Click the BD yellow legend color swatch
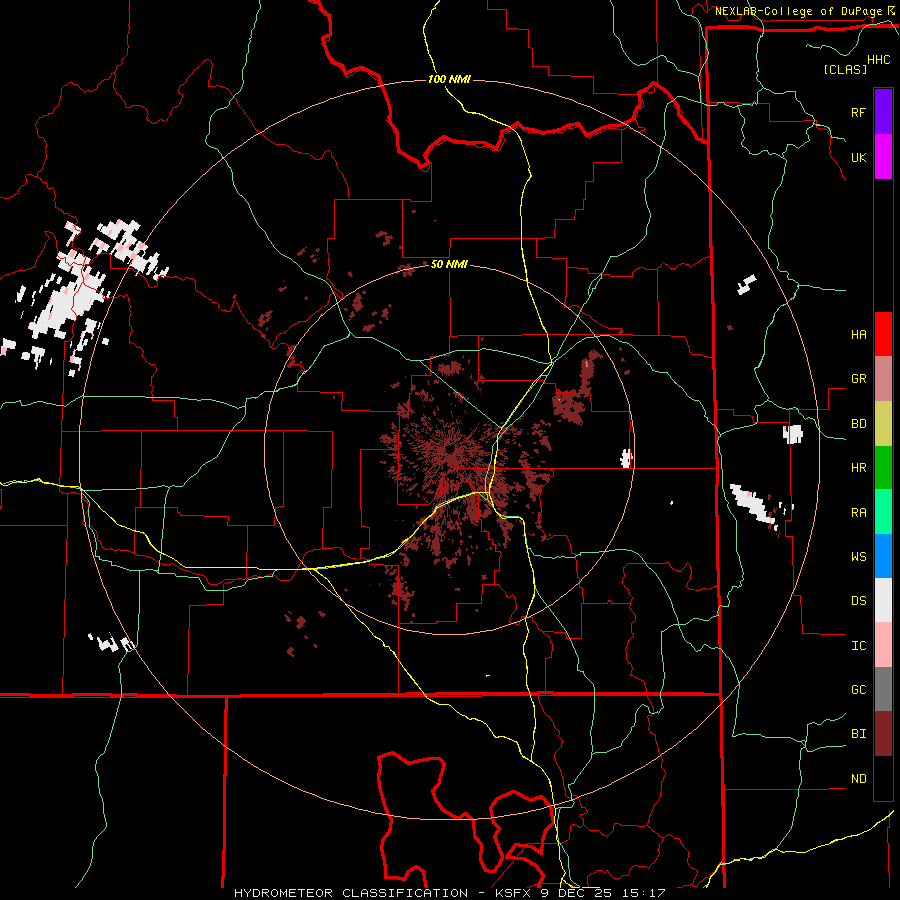900x900 pixels. coord(883,424)
